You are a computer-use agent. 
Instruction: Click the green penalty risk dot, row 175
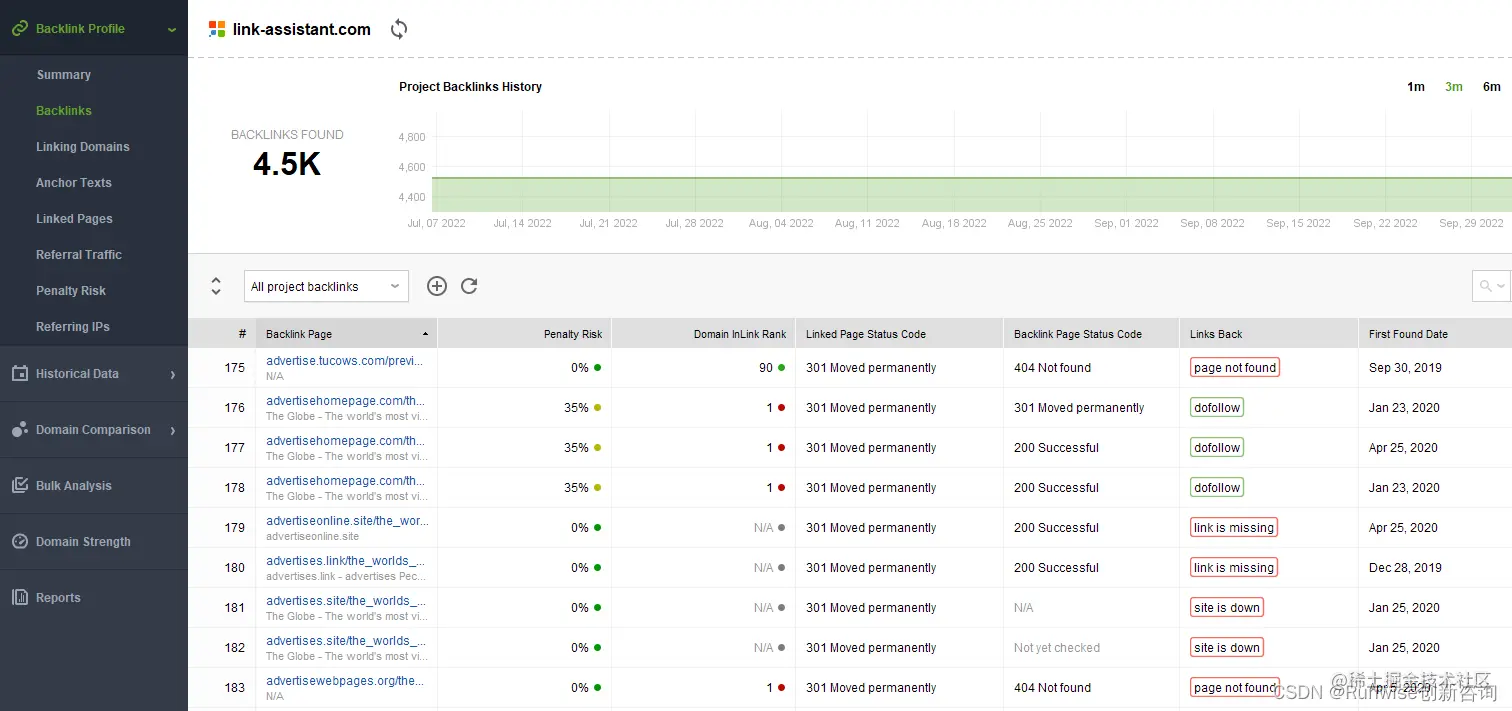click(597, 368)
